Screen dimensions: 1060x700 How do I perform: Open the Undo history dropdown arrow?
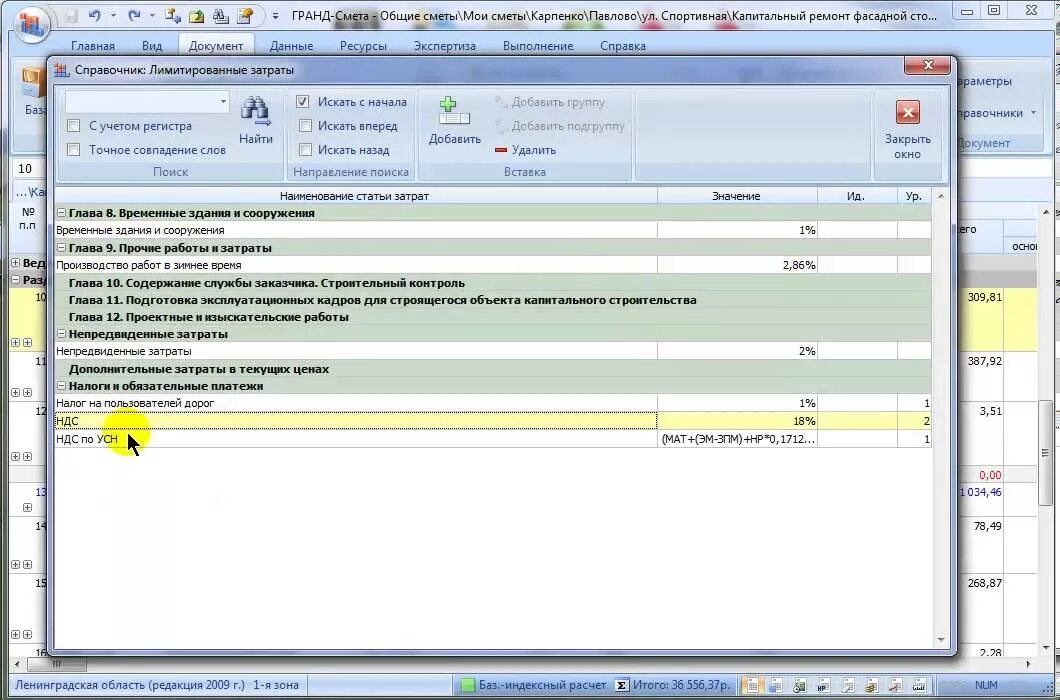pos(113,16)
